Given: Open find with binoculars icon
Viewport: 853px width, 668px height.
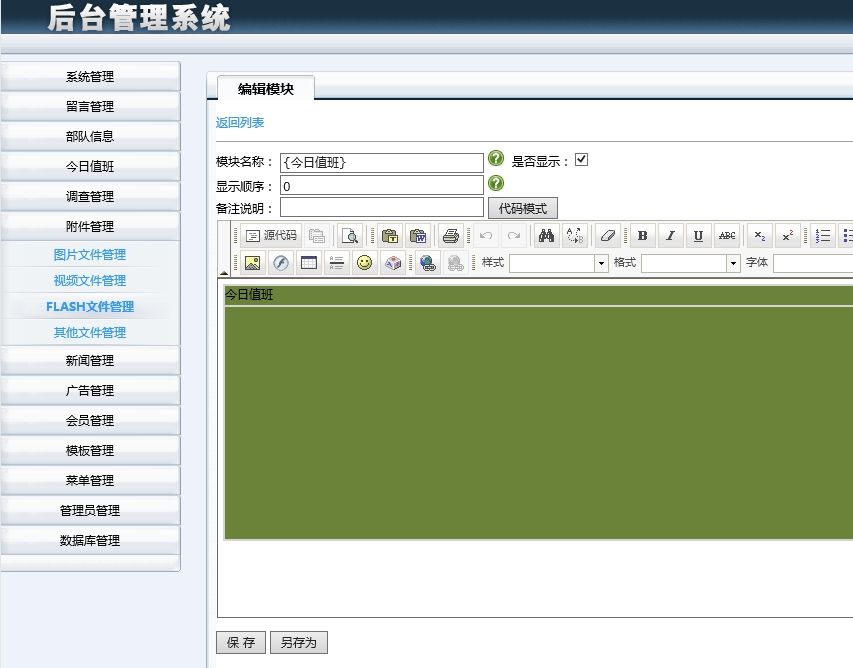Looking at the screenshot, I should 546,236.
